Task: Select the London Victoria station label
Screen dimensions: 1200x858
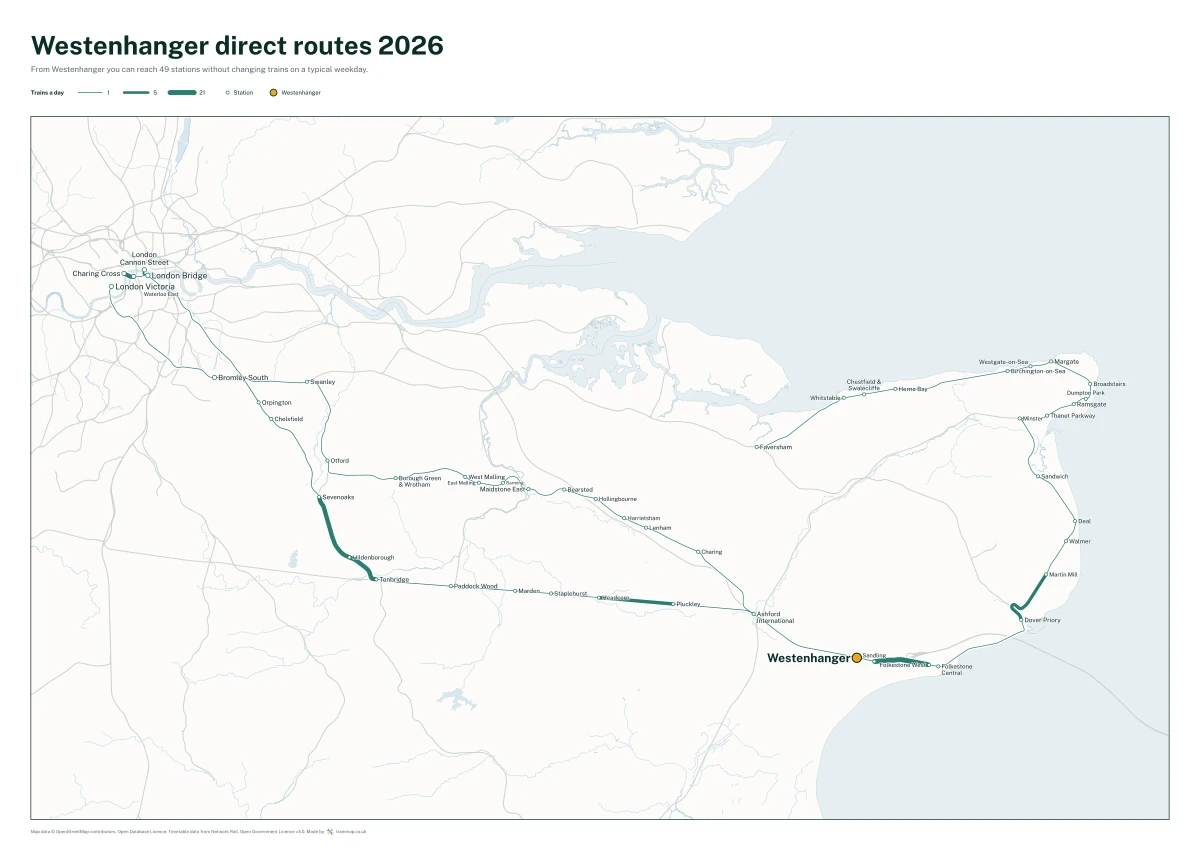Action: 145,286
